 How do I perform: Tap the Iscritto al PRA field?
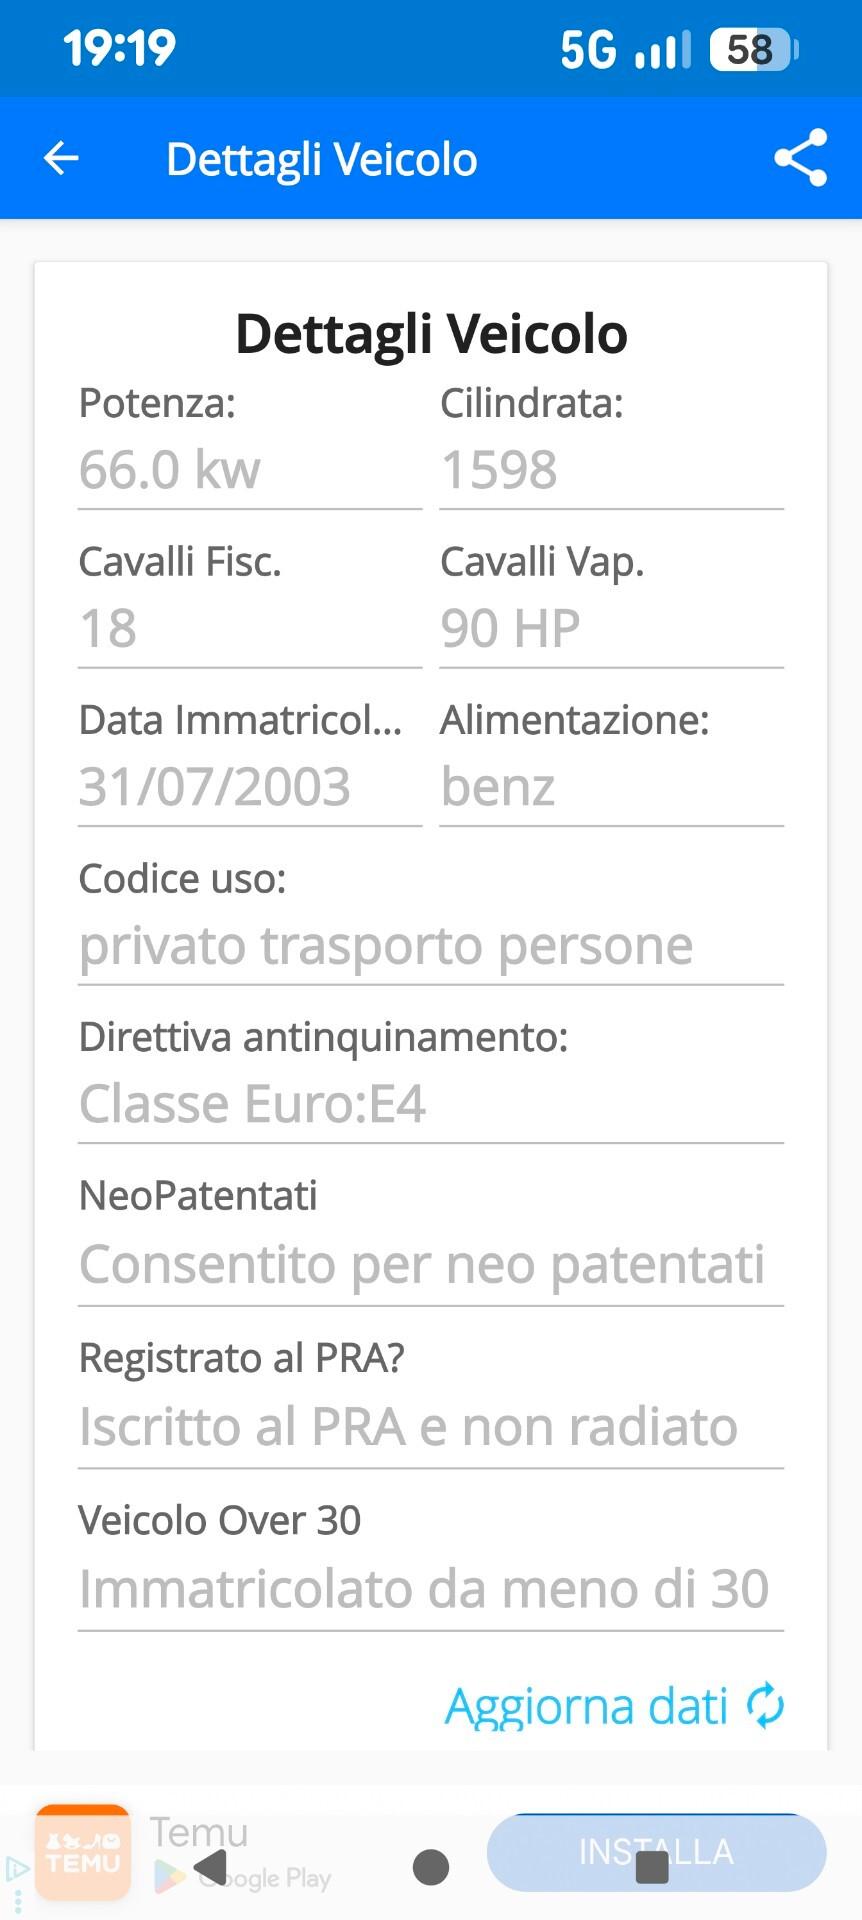[x=430, y=1427]
